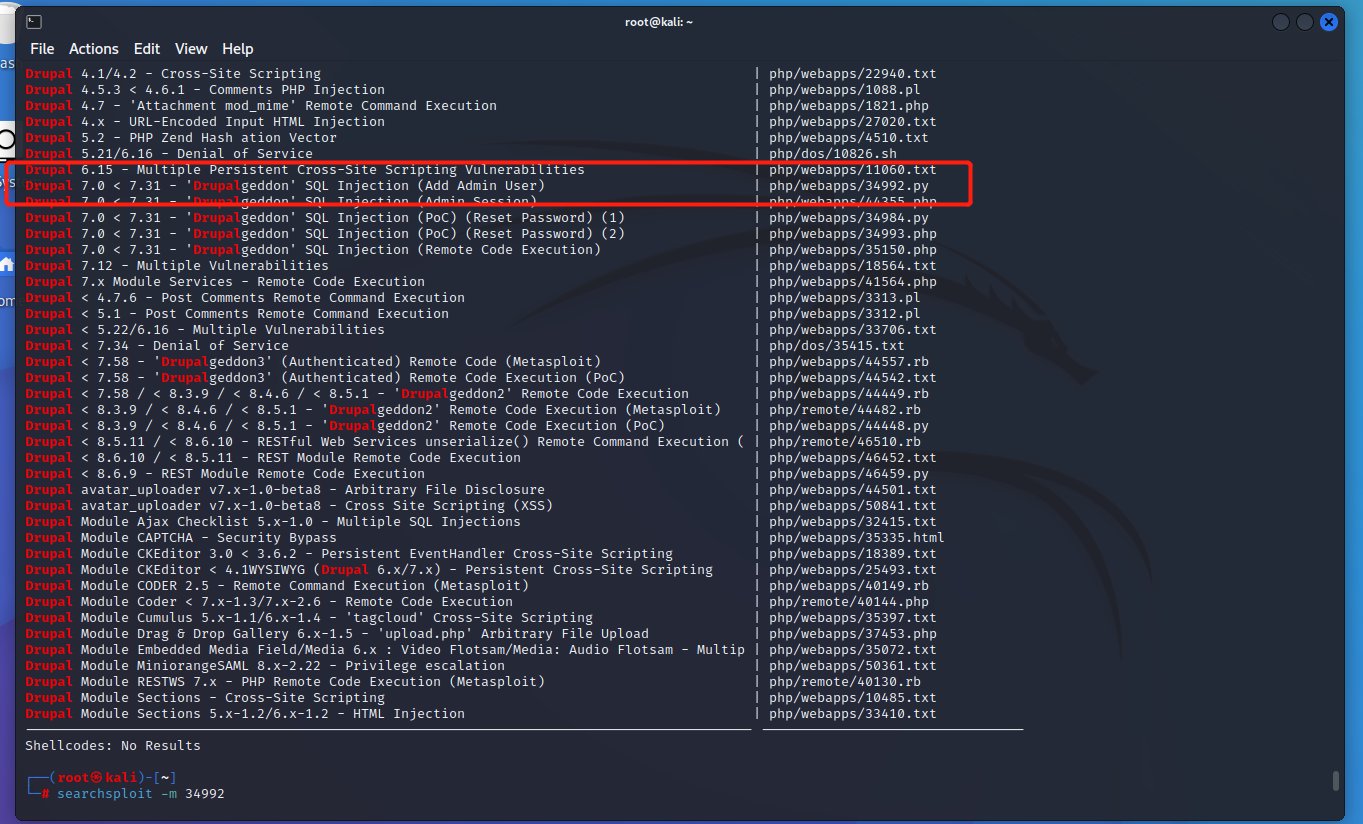The height and width of the screenshot is (824, 1363).
Task: Click 'Module MiniorangeSAML 8.x-2.22 - Privilege escalation' entry
Action: tap(293, 666)
